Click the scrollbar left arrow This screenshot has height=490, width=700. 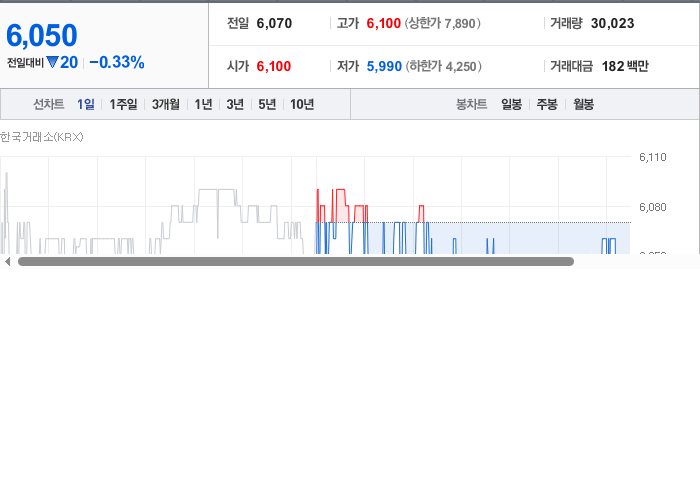7,262
